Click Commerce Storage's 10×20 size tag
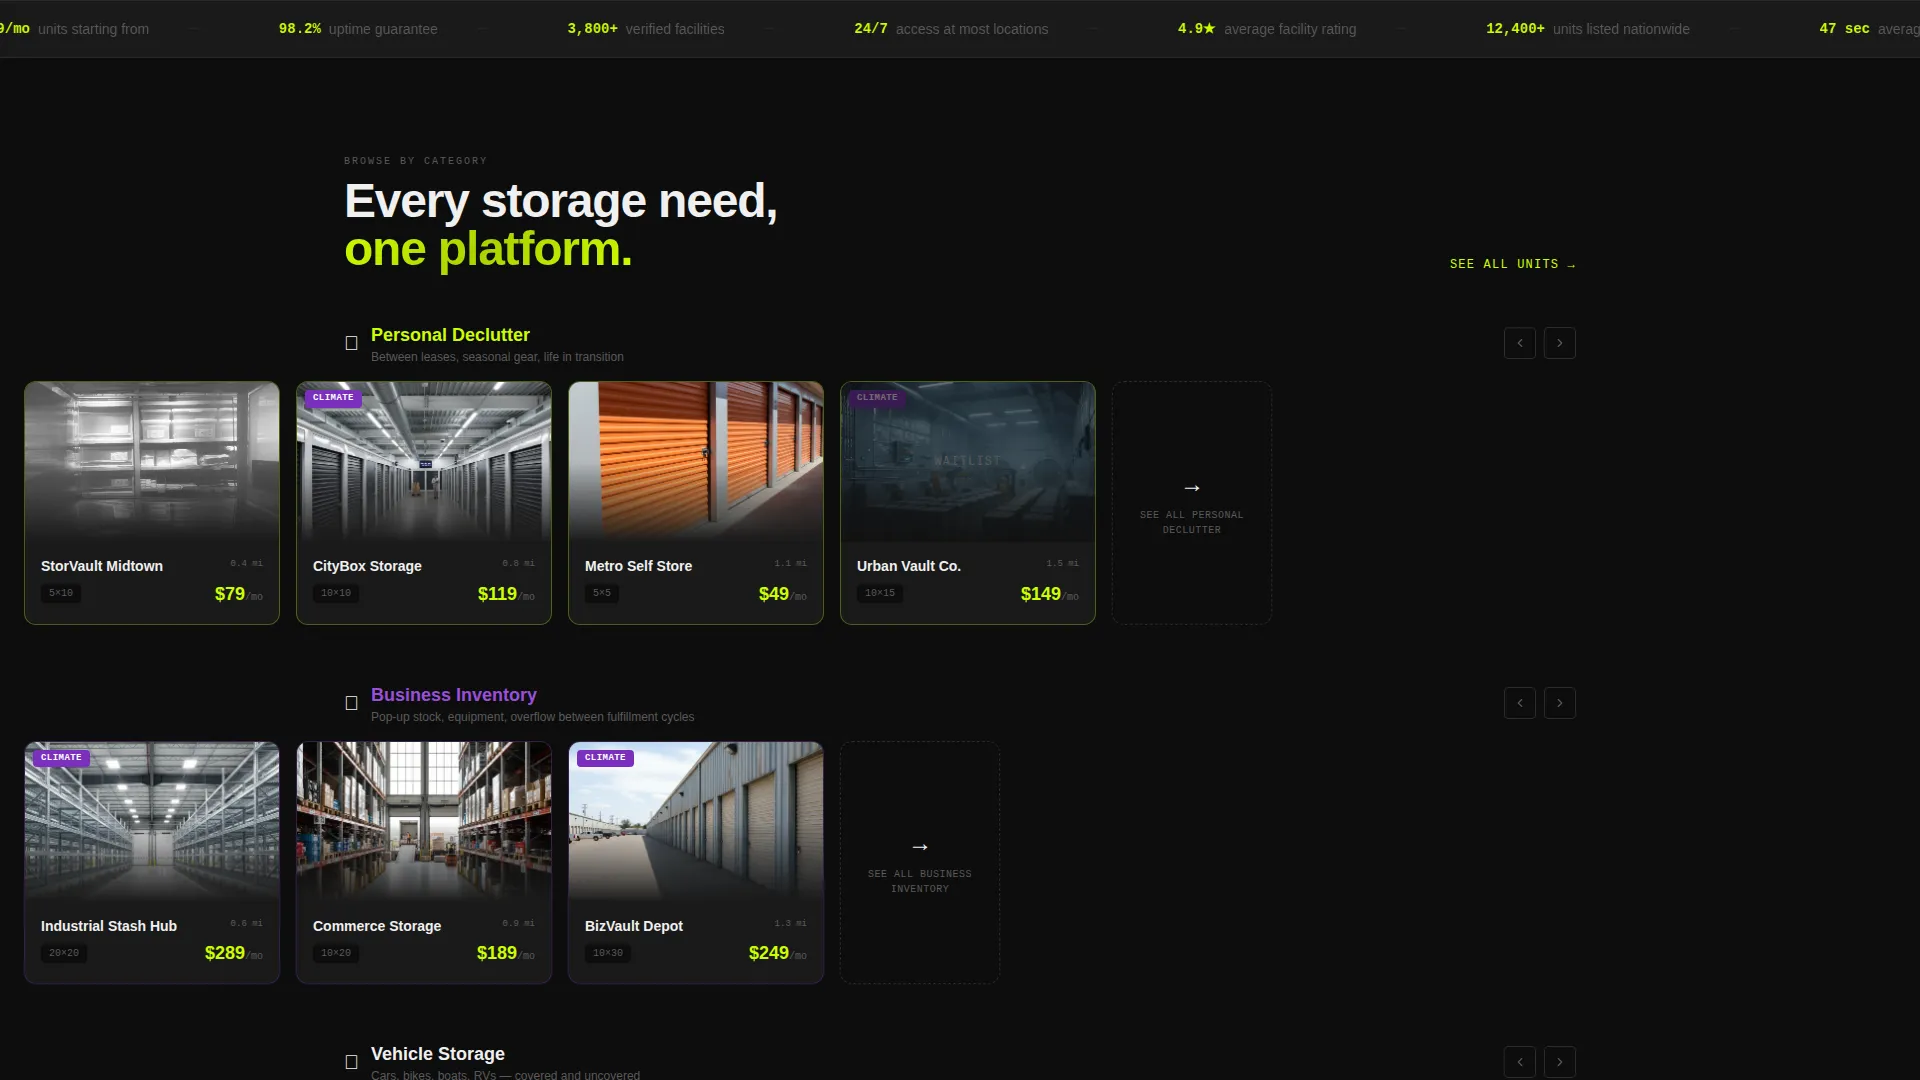 [x=336, y=953]
